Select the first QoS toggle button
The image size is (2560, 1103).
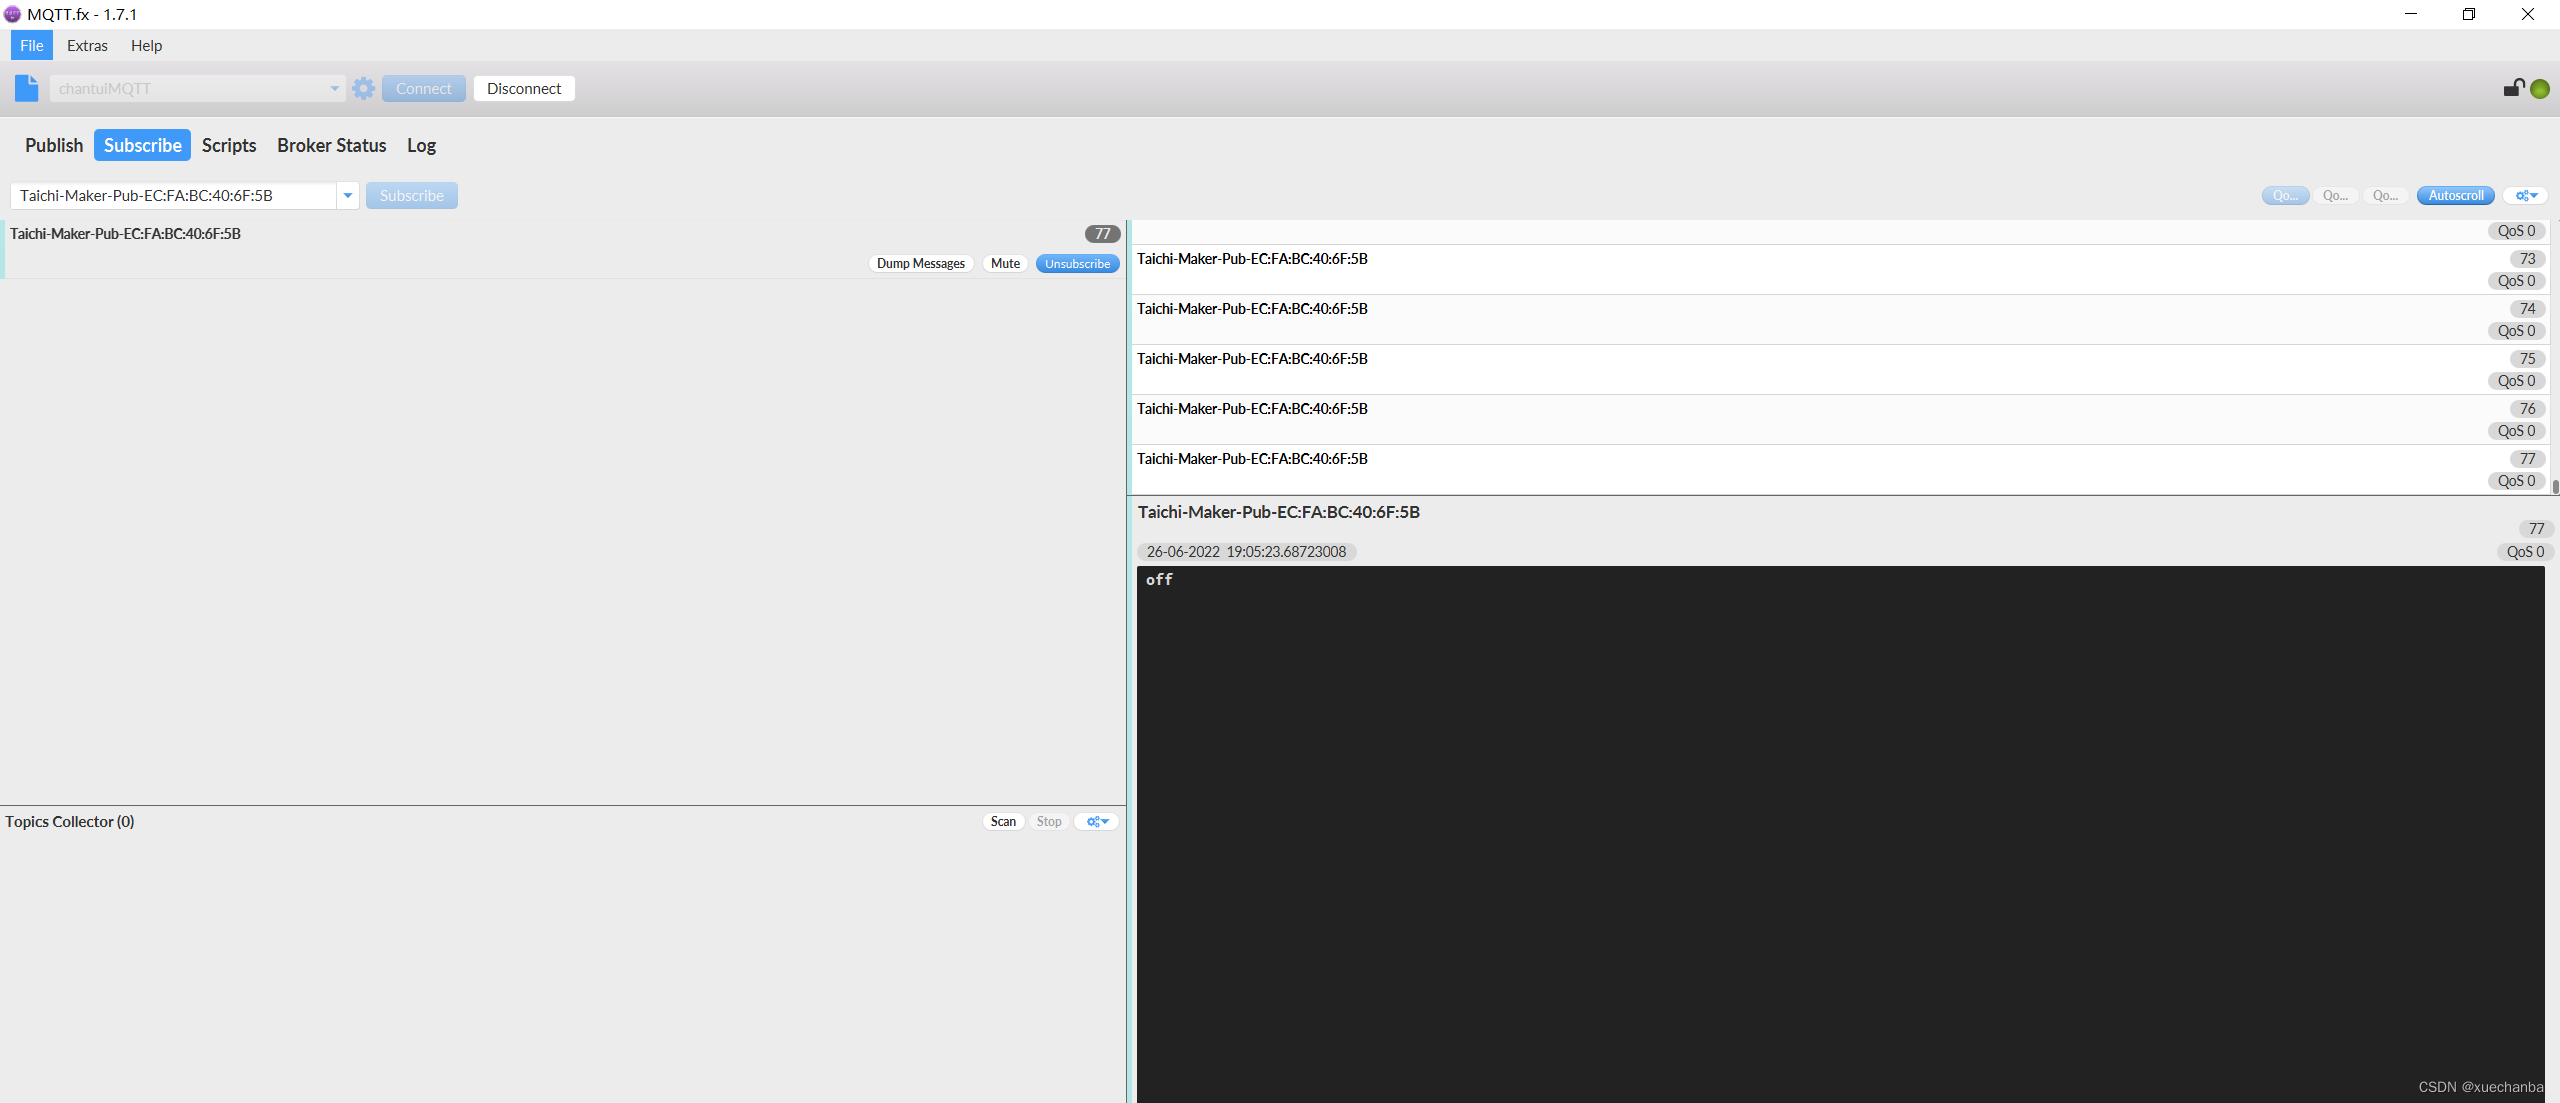coord(2285,196)
